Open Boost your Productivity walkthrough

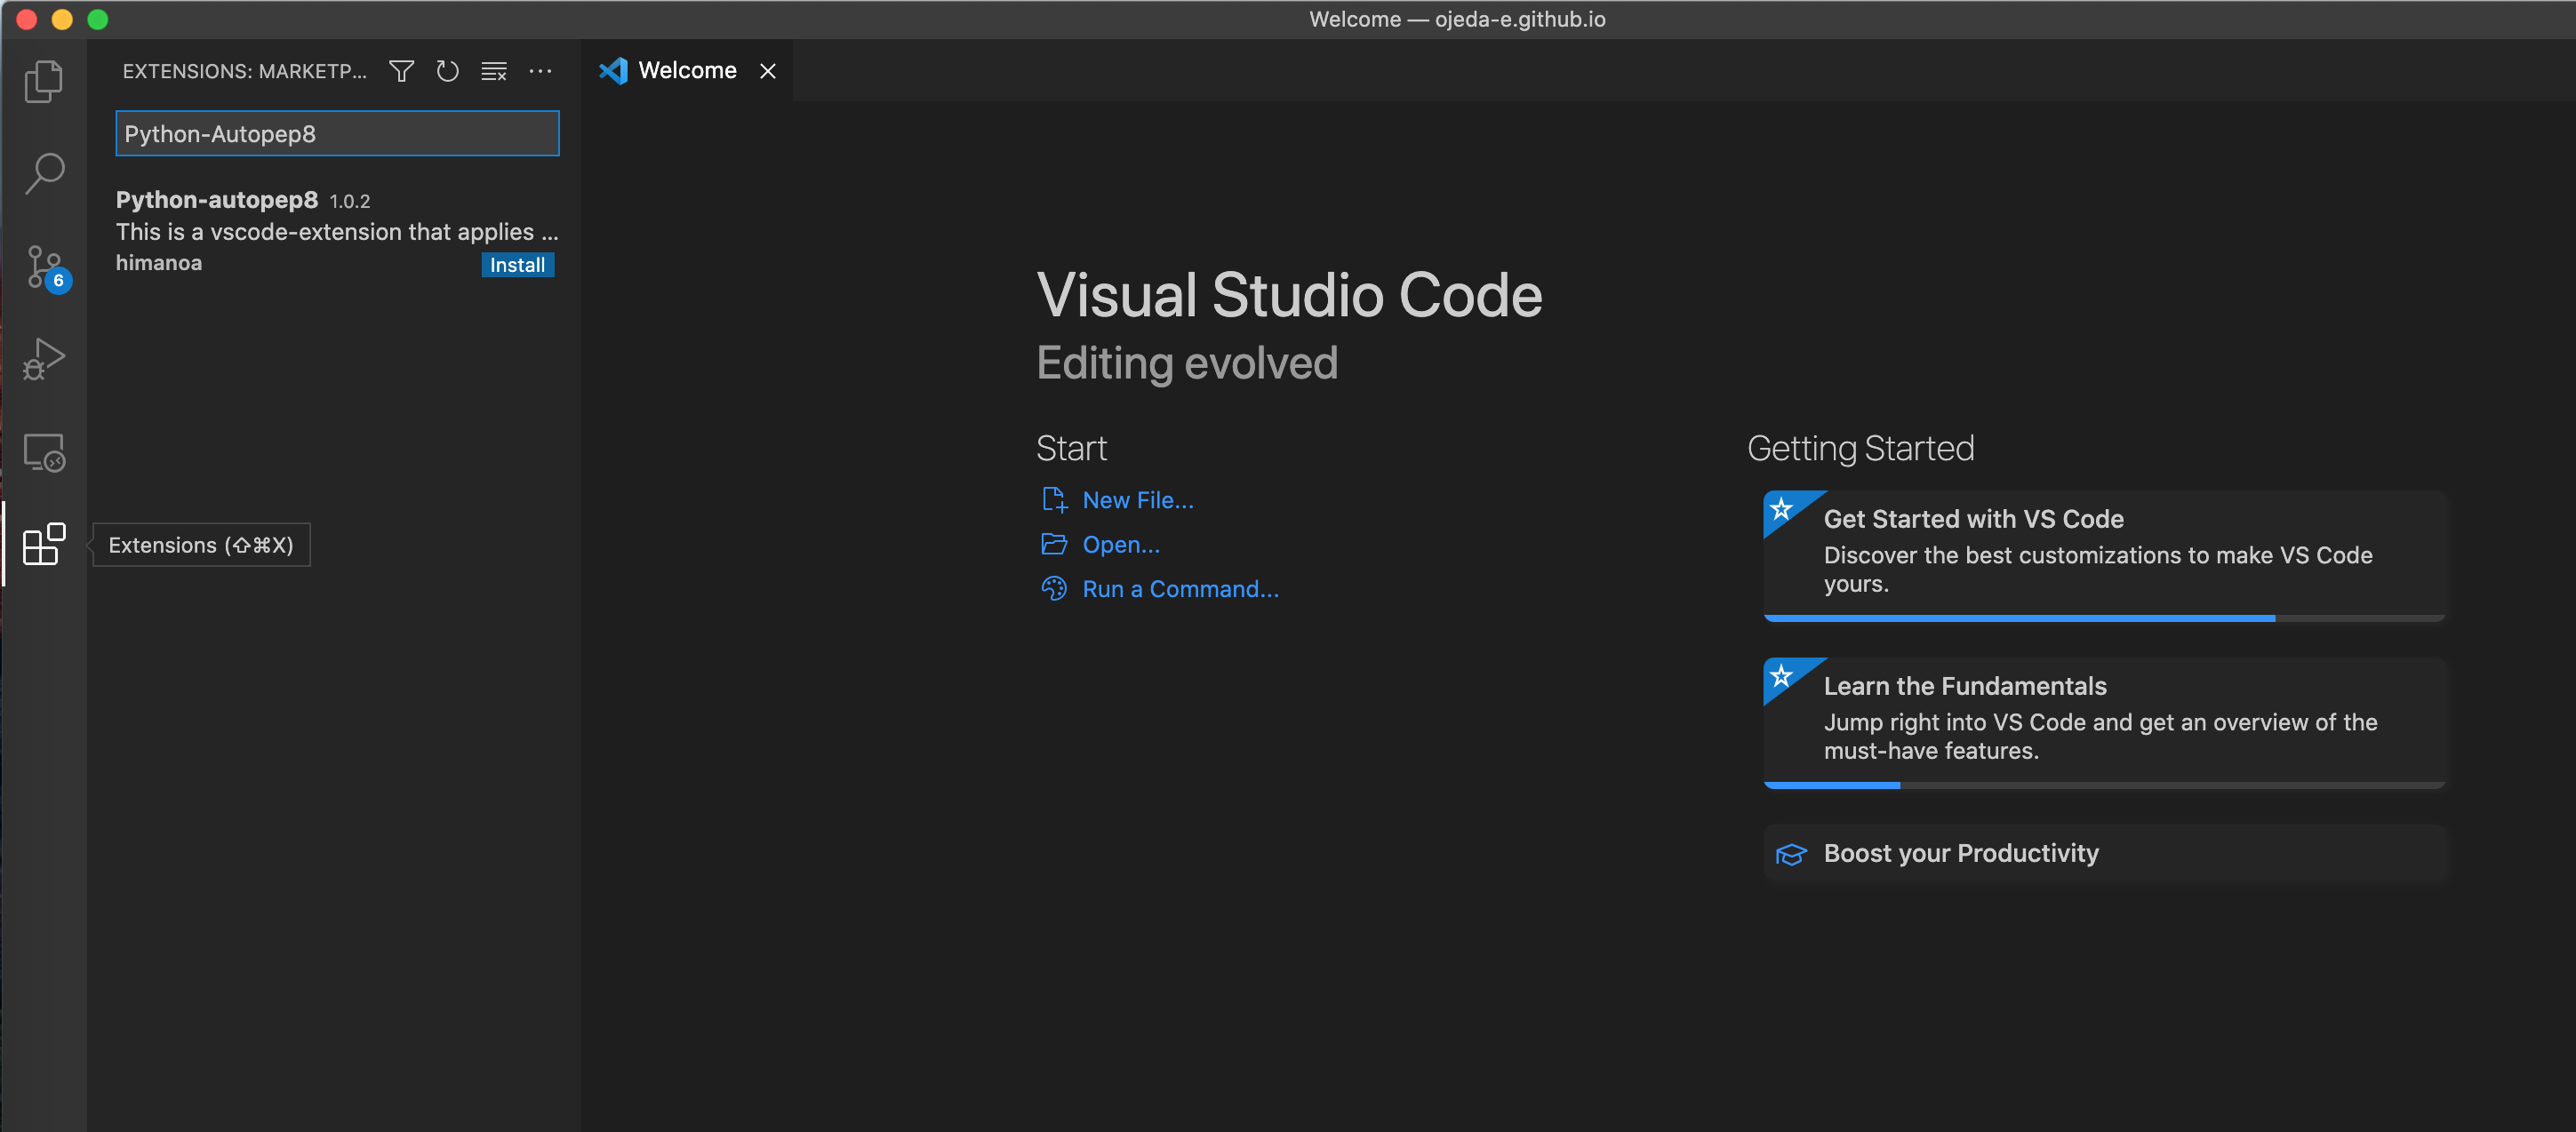(x=2104, y=854)
